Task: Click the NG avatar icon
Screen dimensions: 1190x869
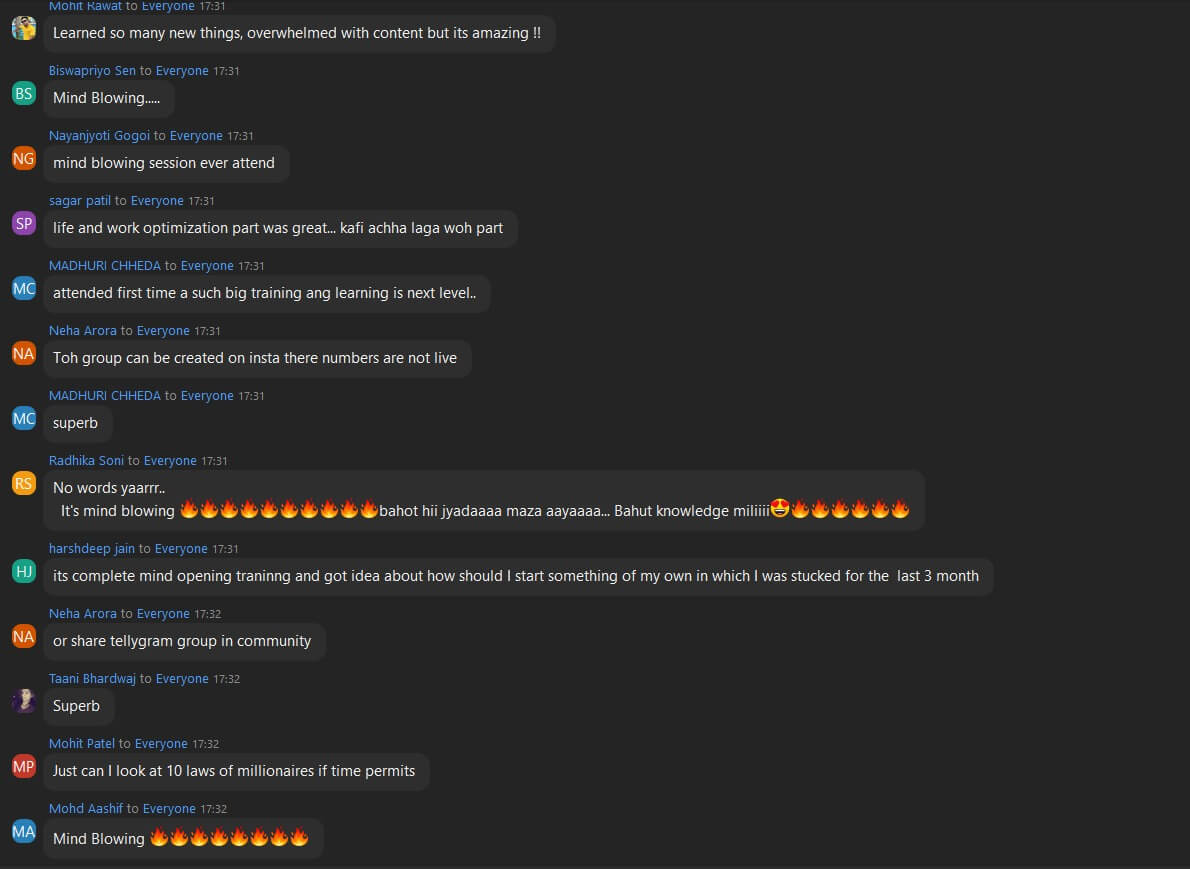Action: pyautogui.click(x=24, y=158)
